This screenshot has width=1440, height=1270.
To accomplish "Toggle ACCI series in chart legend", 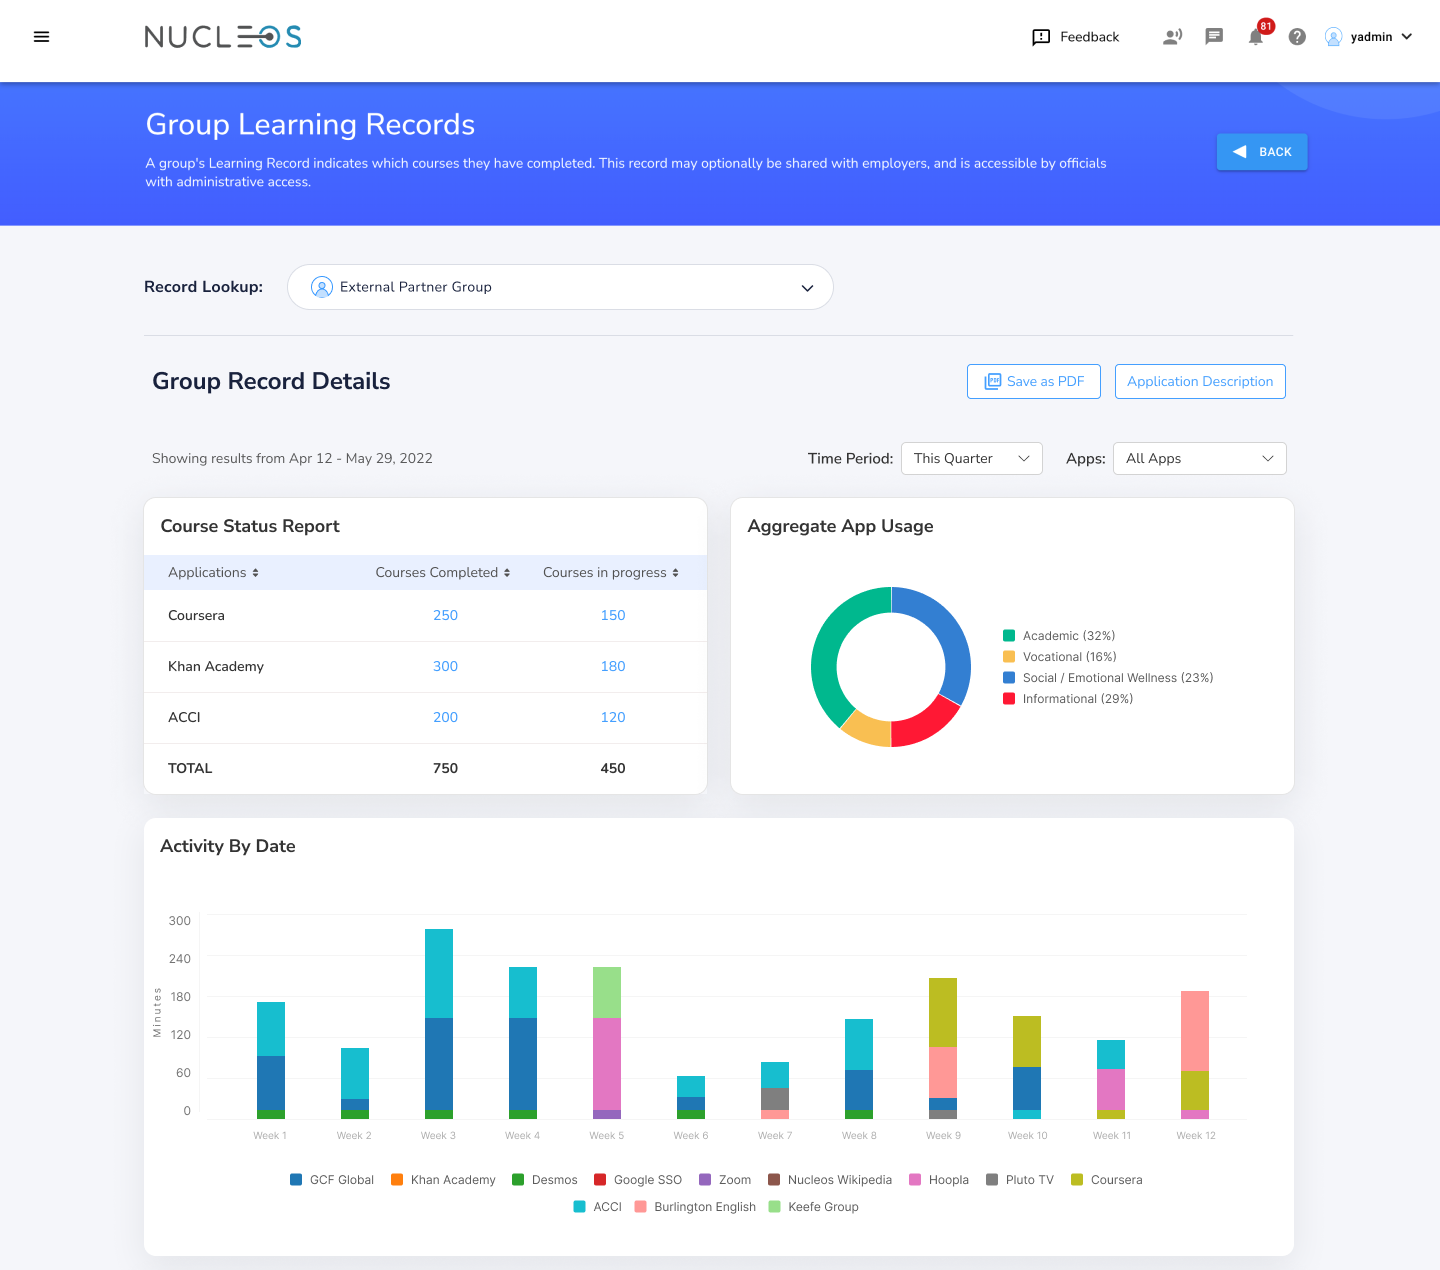I will [598, 1207].
